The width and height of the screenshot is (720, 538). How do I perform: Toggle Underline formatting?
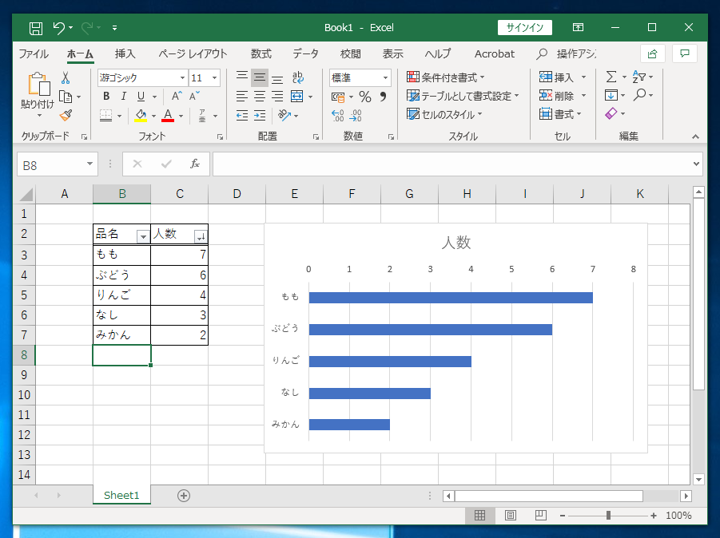(x=141, y=96)
